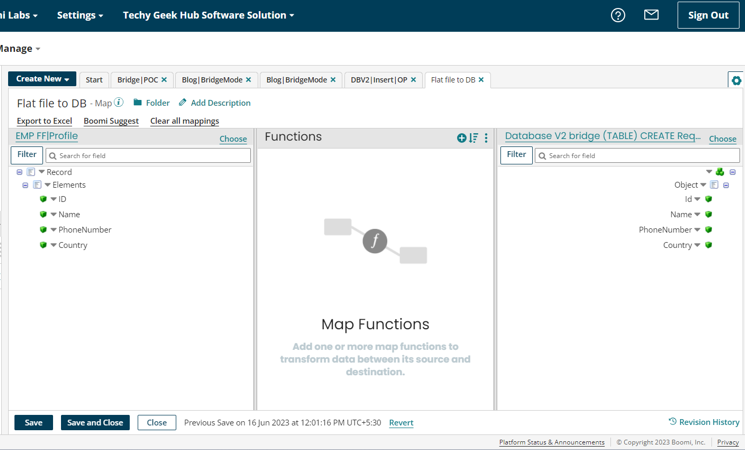Switch to the DBV2|OP tab
The image size is (745, 450).
point(378,80)
